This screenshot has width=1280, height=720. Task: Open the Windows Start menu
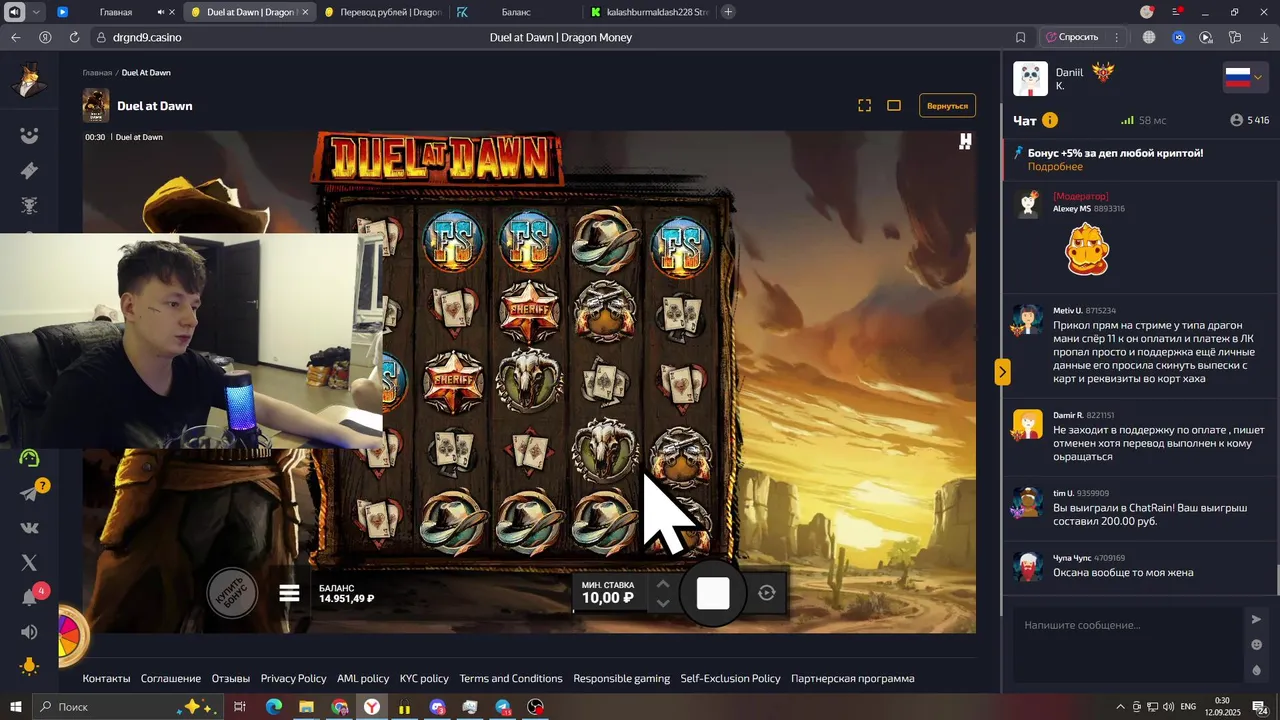[x=15, y=707]
